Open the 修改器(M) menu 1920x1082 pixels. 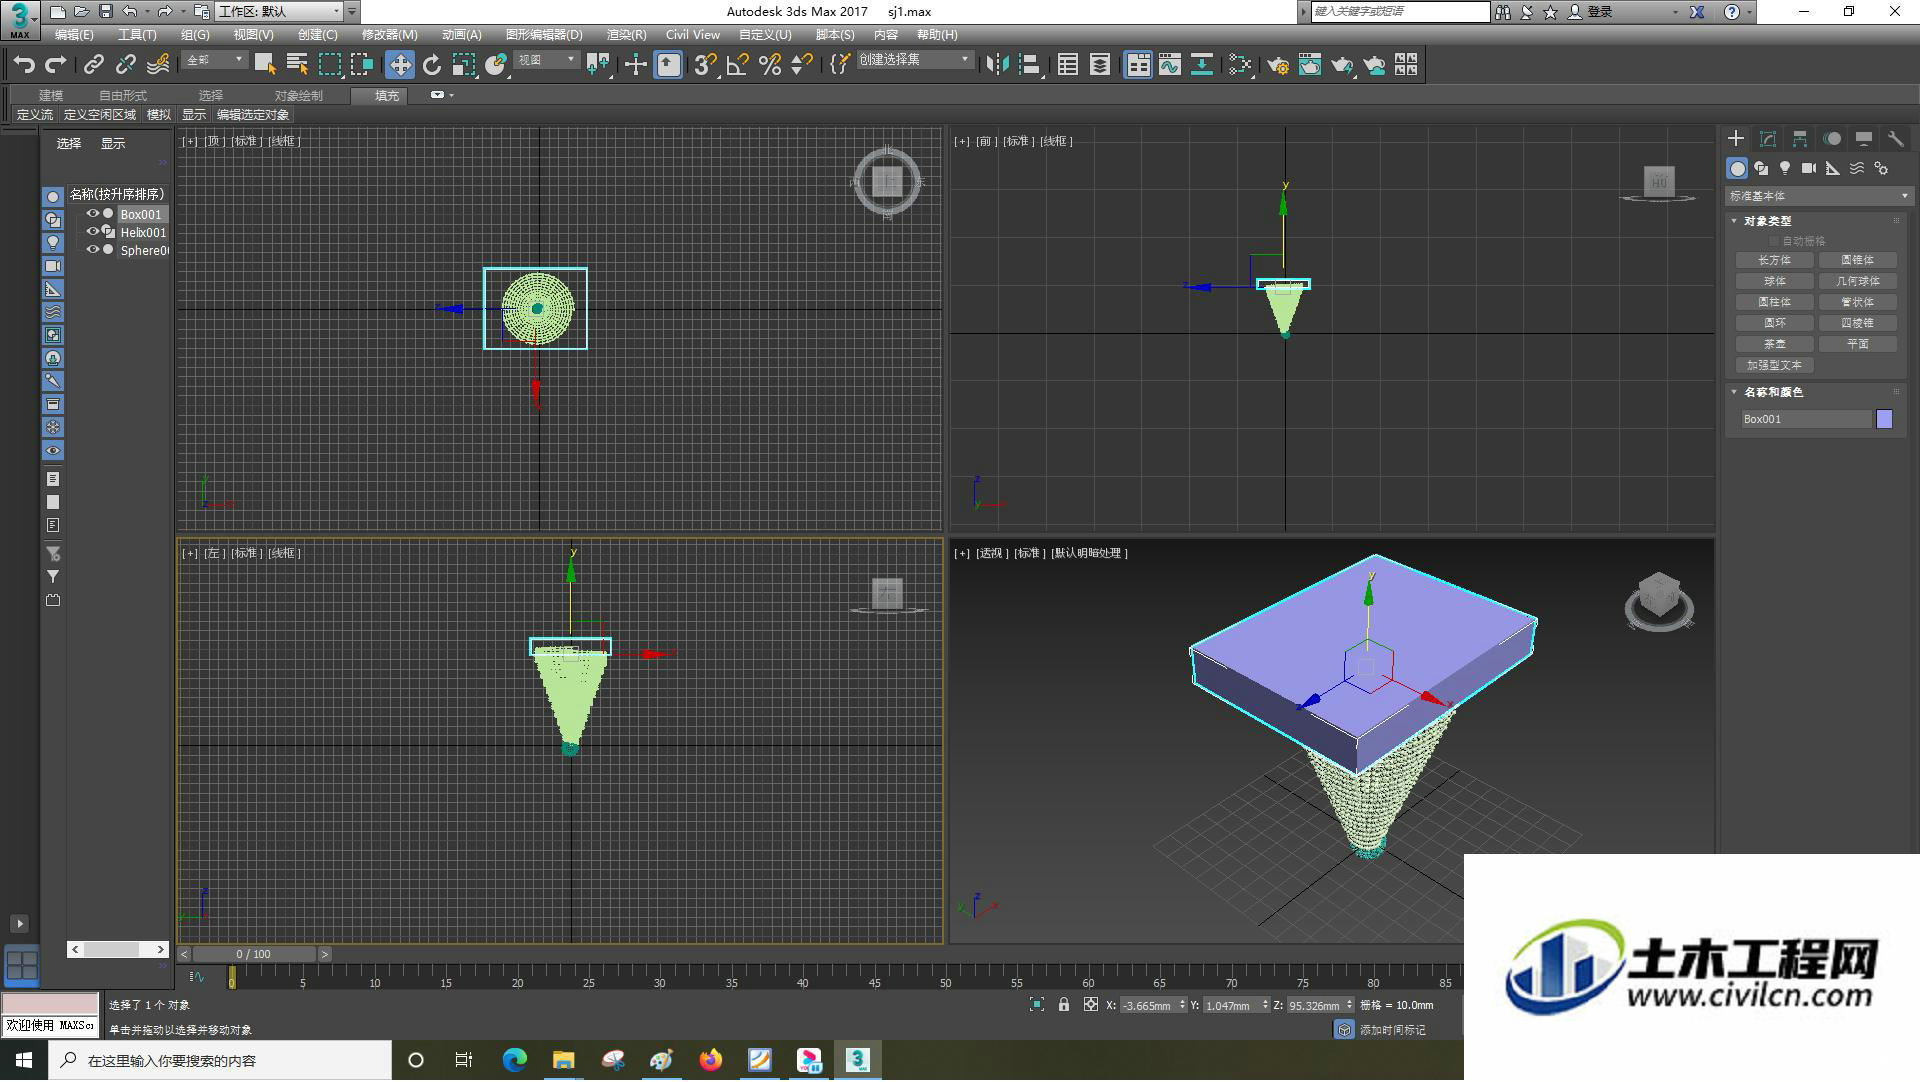[389, 35]
